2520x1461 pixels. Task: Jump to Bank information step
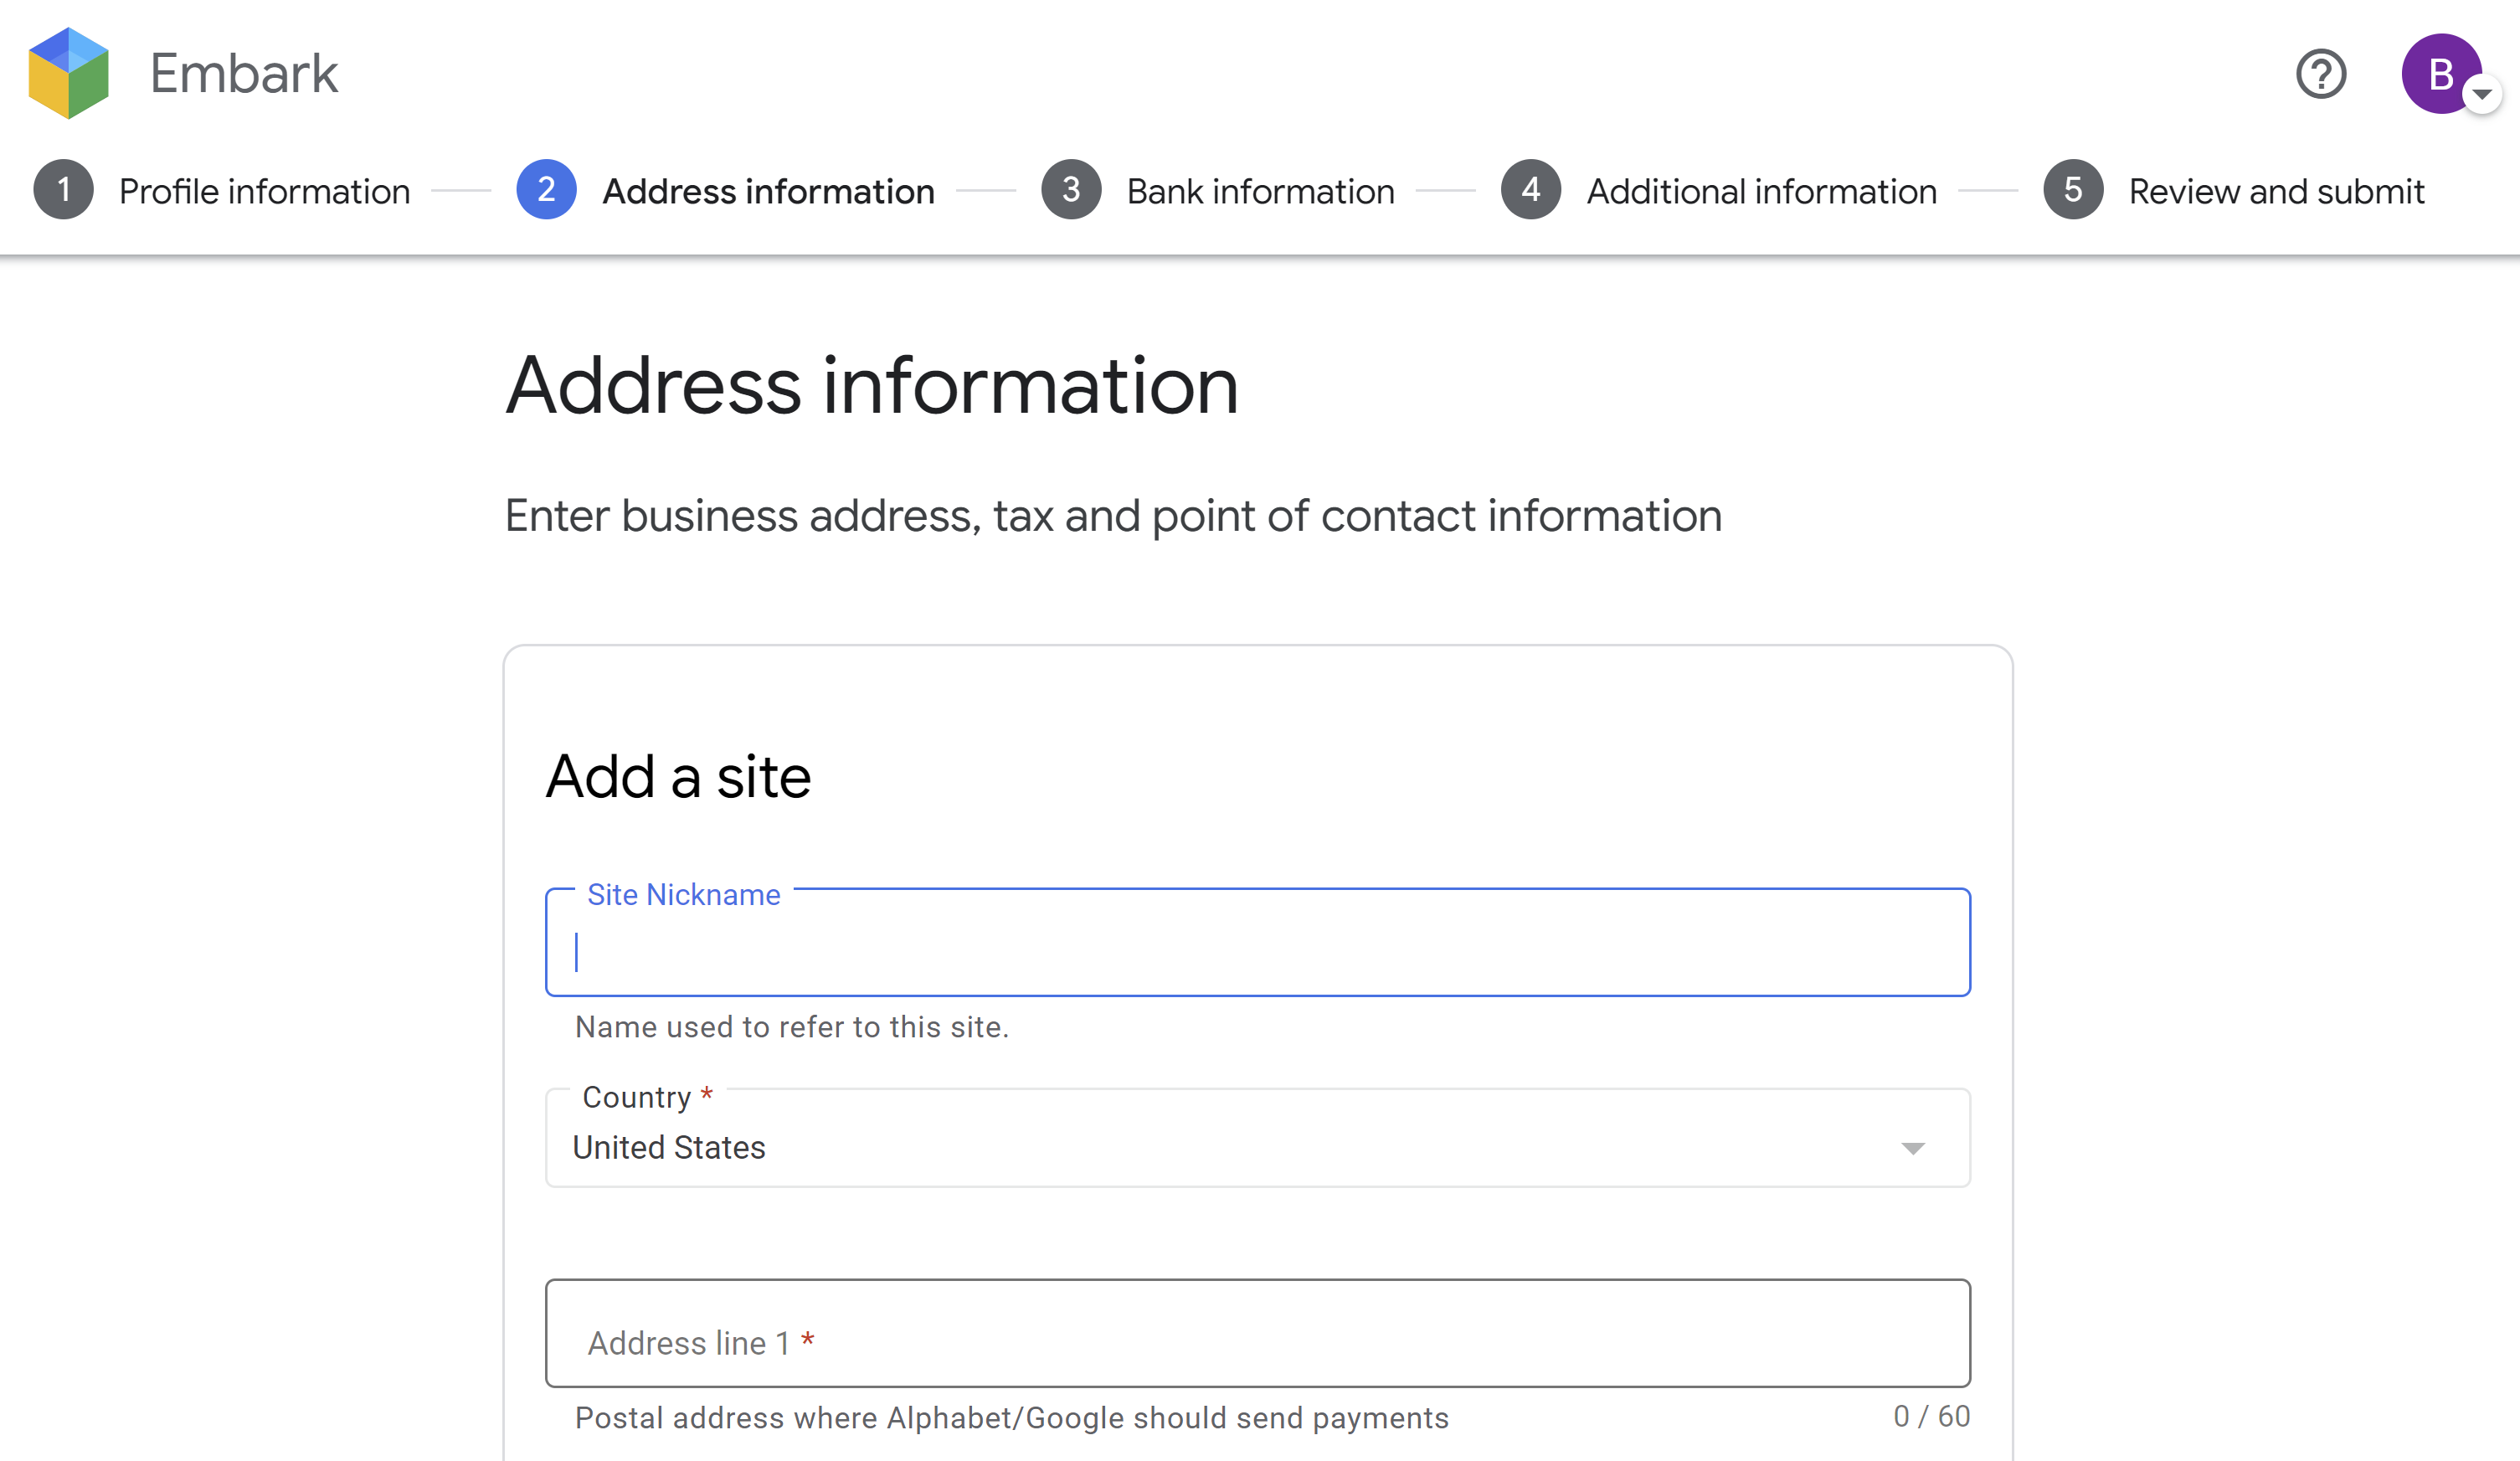coord(1260,191)
